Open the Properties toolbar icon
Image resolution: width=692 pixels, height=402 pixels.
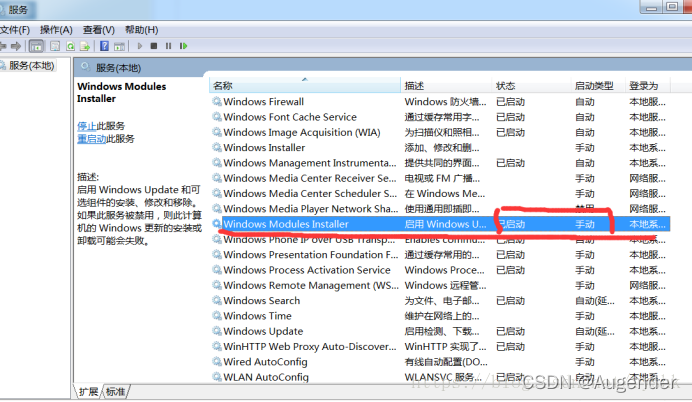pyautogui.click(x=55, y=46)
